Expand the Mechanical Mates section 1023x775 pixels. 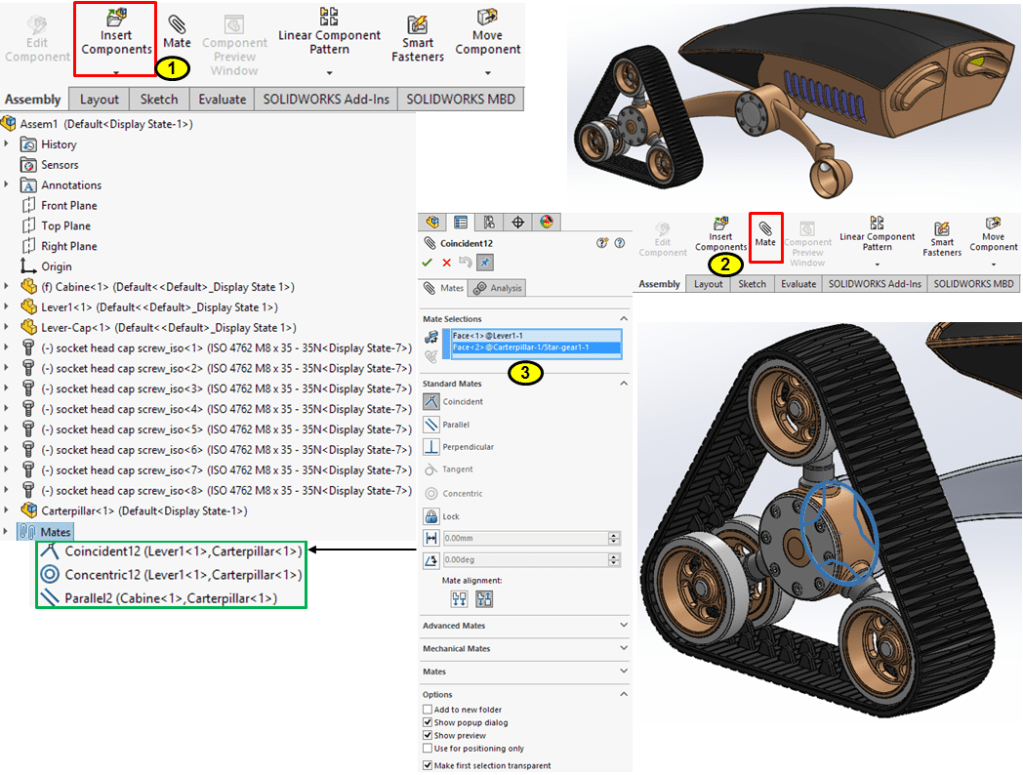624,649
